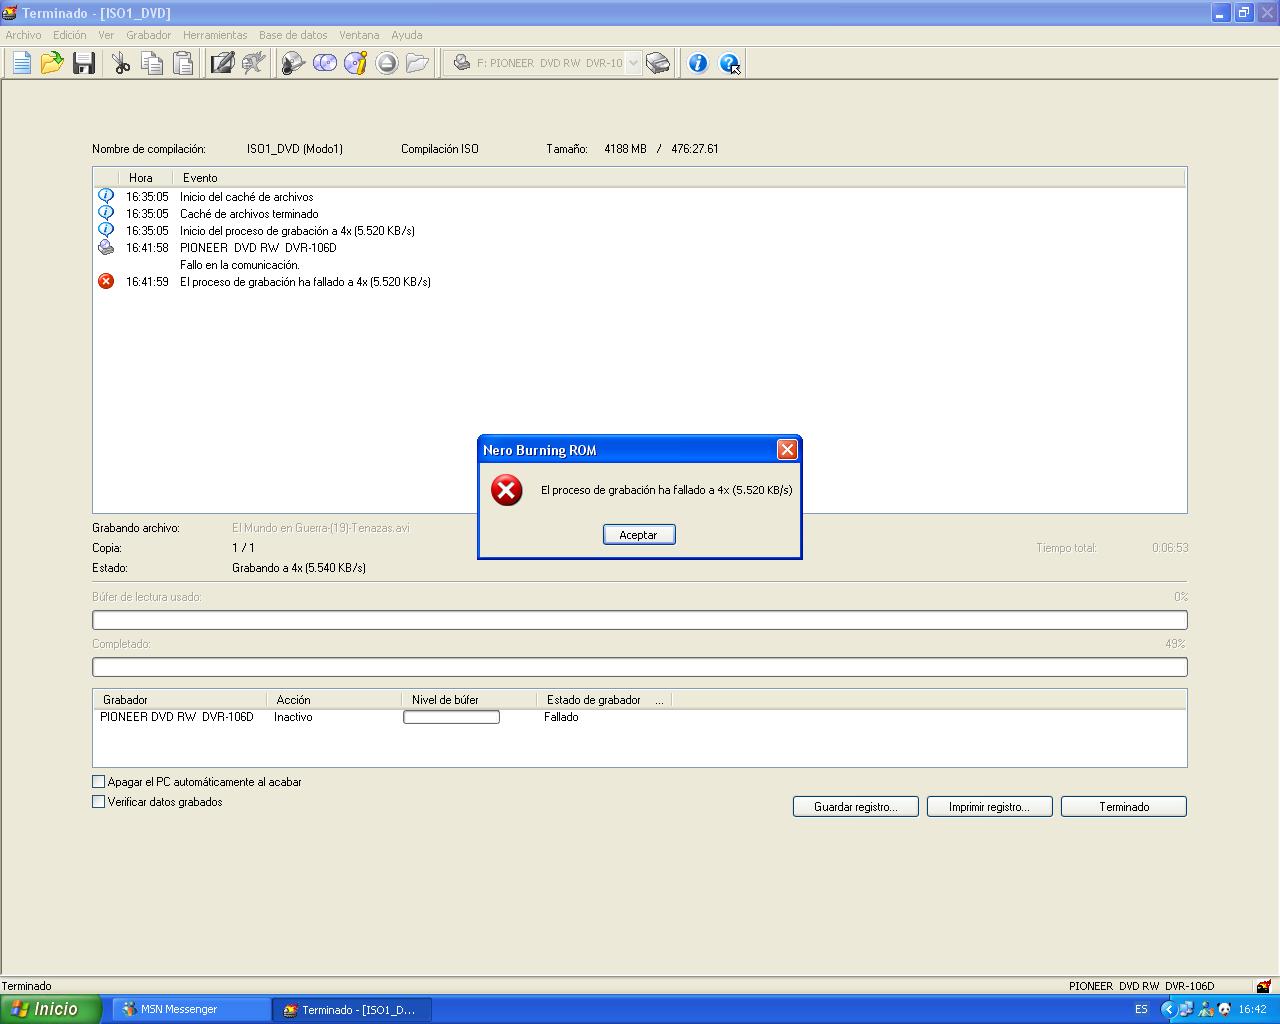
Task: Click the network connection tray icon
Action: [1186, 1009]
